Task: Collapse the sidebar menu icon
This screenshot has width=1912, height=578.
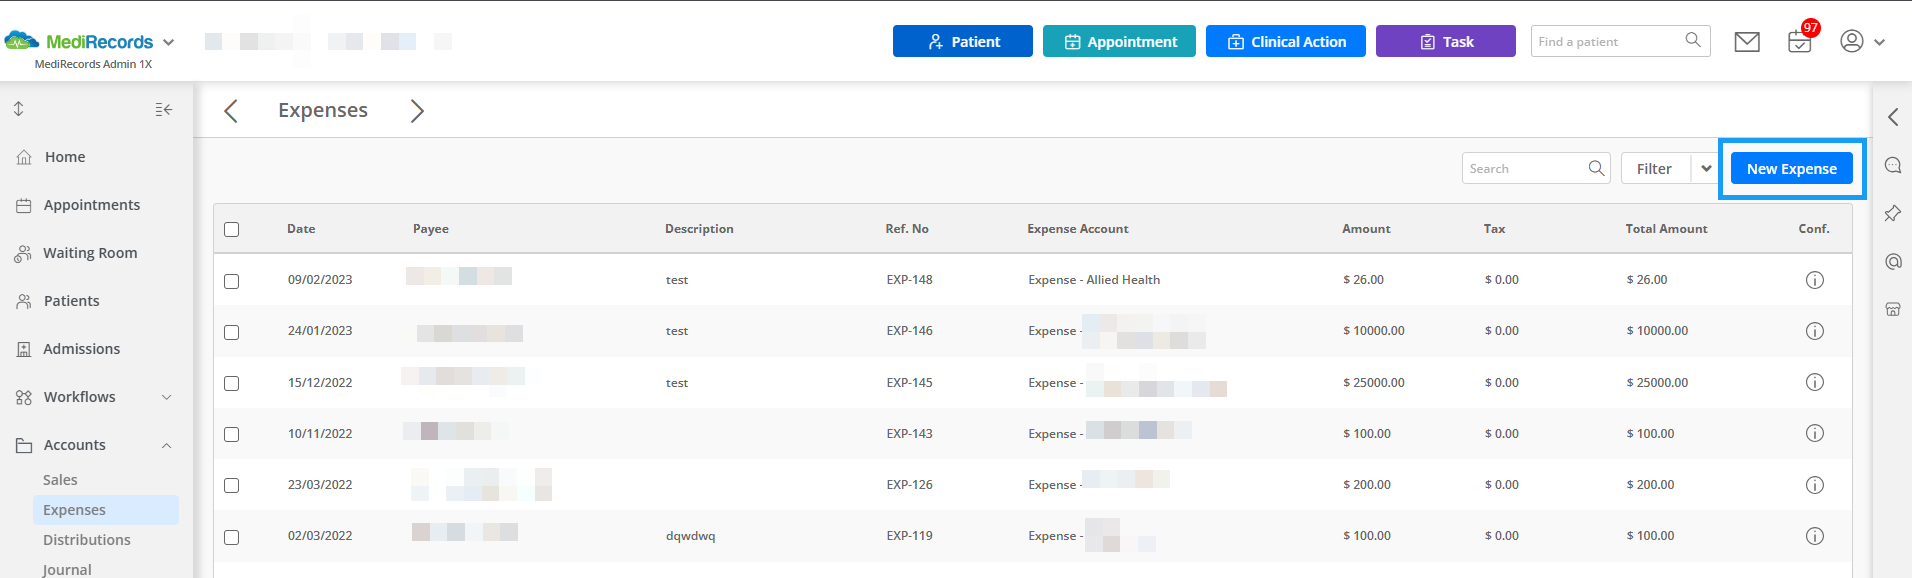Action: [x=164, y=109]
